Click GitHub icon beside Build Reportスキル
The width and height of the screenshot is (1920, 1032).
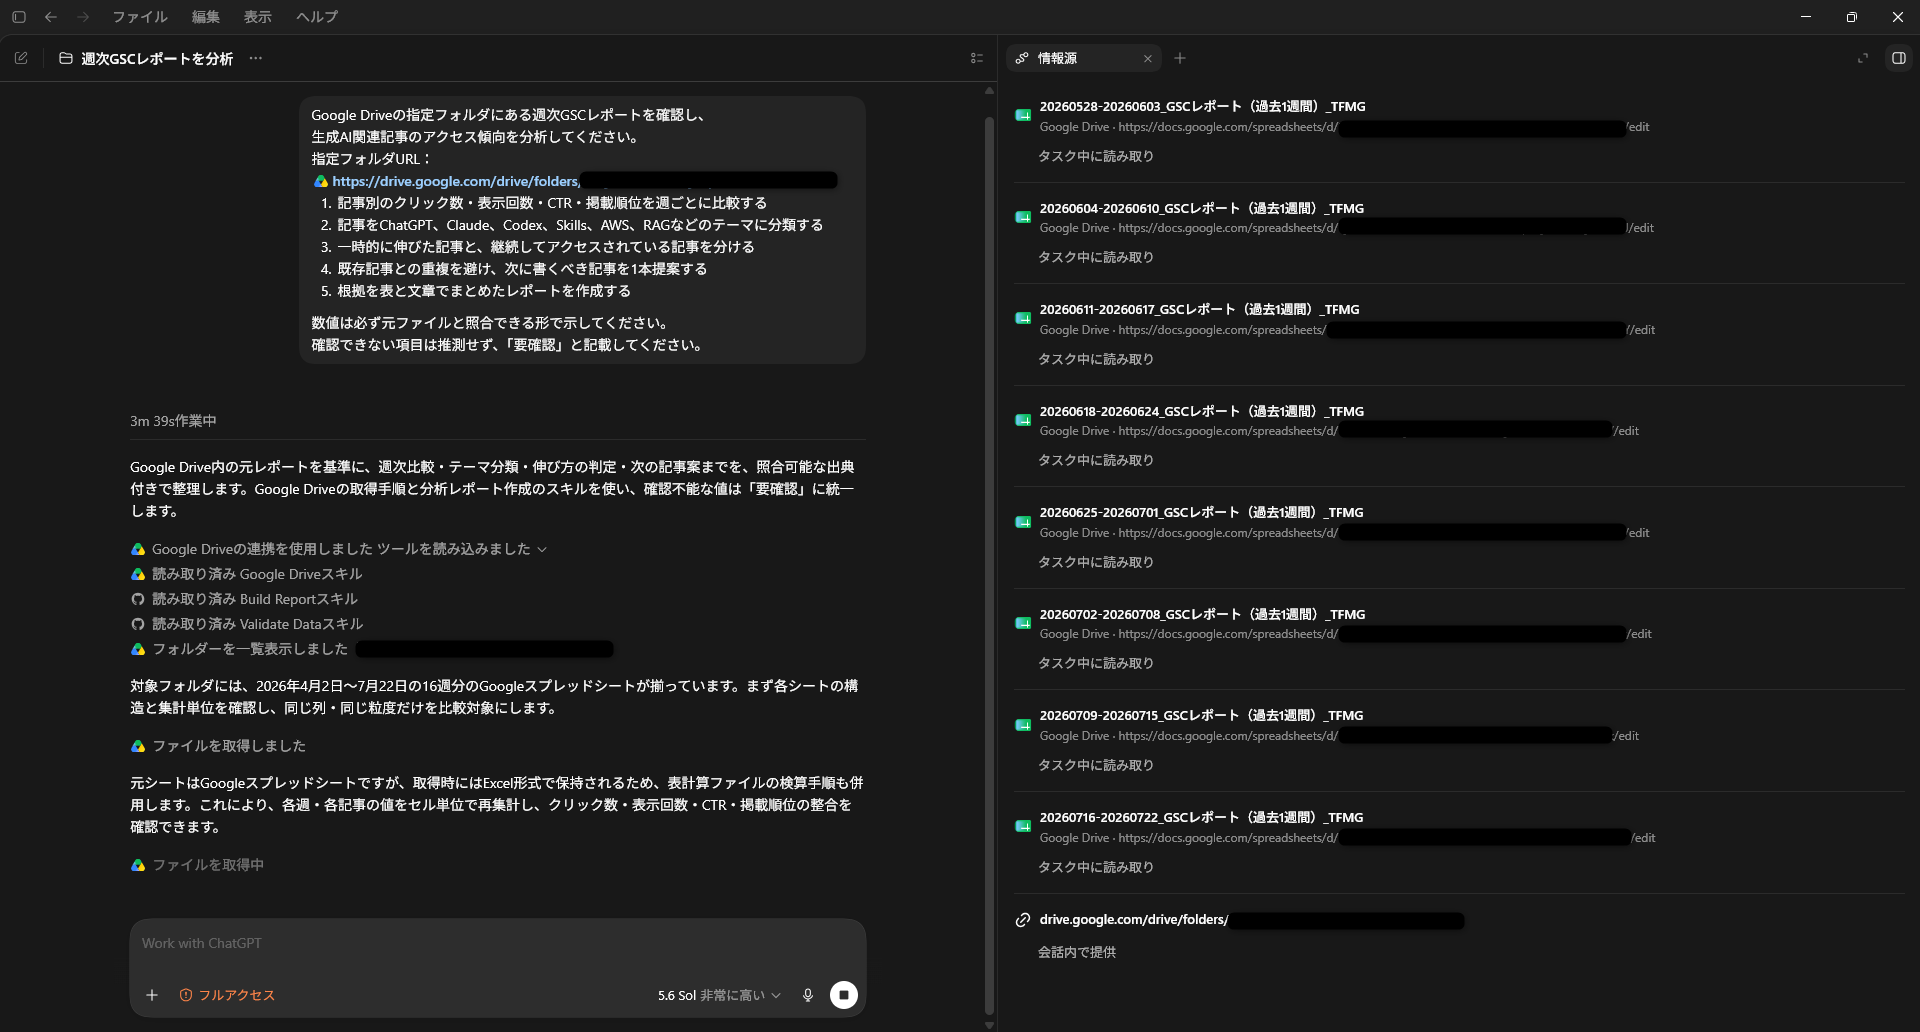[x=138, y=599]
